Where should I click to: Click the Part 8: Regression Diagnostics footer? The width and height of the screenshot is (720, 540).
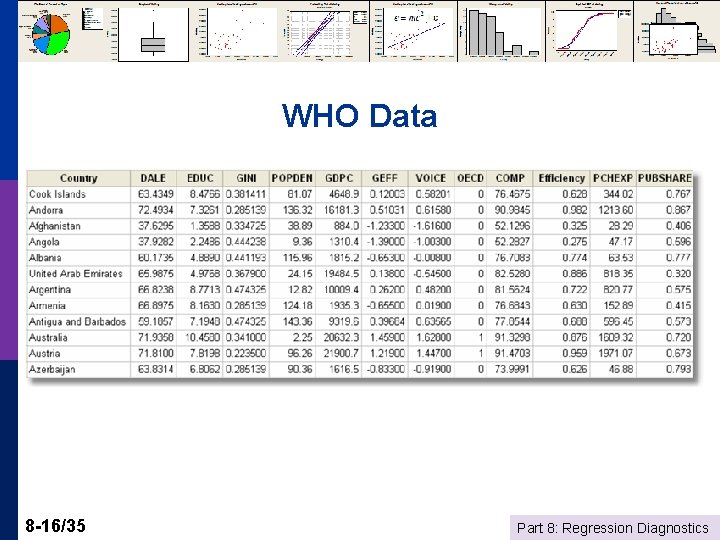tap(613, 528)
